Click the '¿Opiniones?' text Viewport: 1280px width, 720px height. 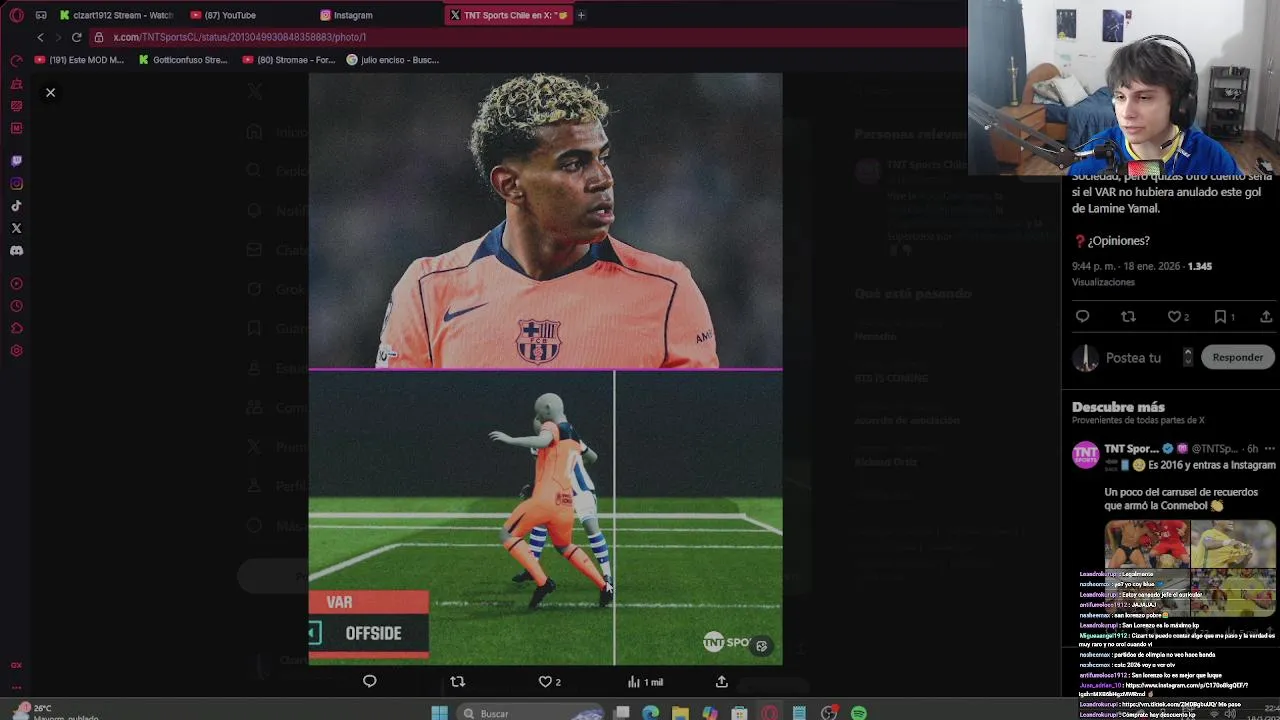1118,241
